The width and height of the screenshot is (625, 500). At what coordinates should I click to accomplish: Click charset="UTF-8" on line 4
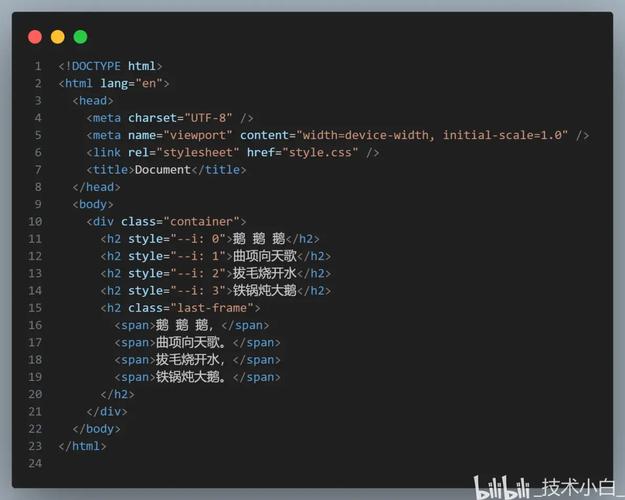[x=180, y=118]
